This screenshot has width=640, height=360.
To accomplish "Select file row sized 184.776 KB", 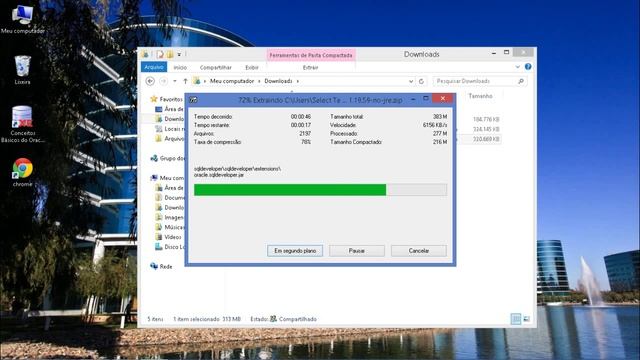I will tap(486, 119).
